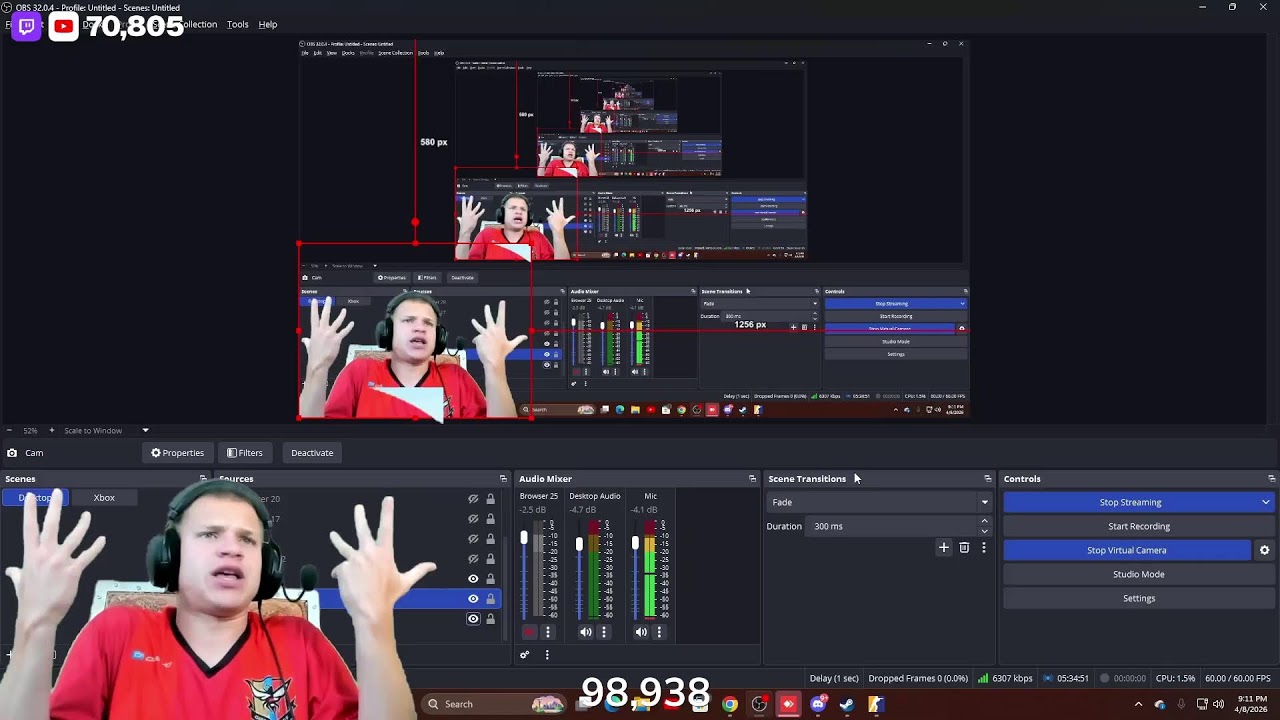1280x720 pixels.
Task: Show the fourth hidden source
Action: (x=473, y=559)
